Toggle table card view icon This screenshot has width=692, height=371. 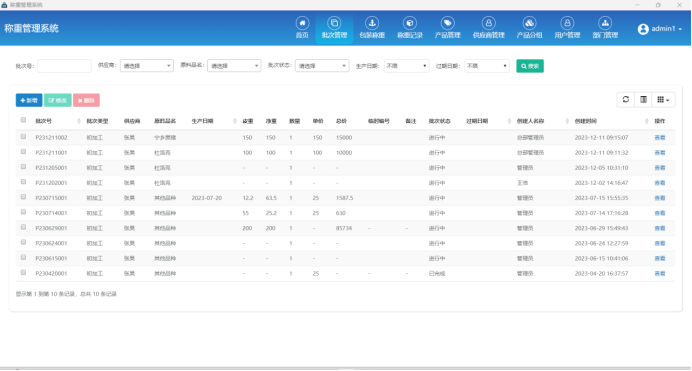643,100
